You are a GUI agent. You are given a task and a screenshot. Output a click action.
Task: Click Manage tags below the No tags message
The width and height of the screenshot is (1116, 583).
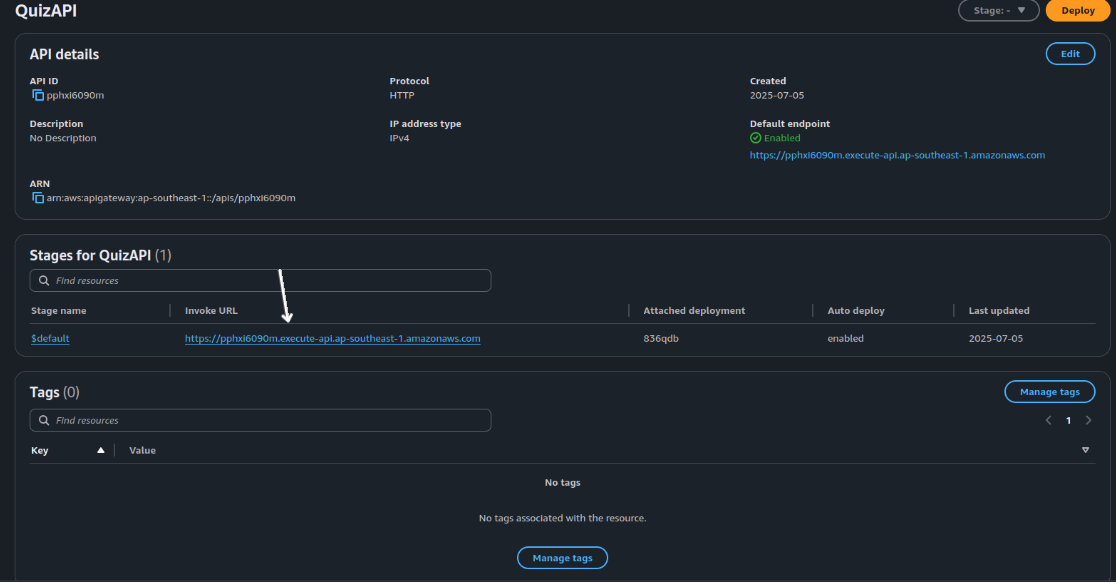pyautogui.click(x=562, y=558)
